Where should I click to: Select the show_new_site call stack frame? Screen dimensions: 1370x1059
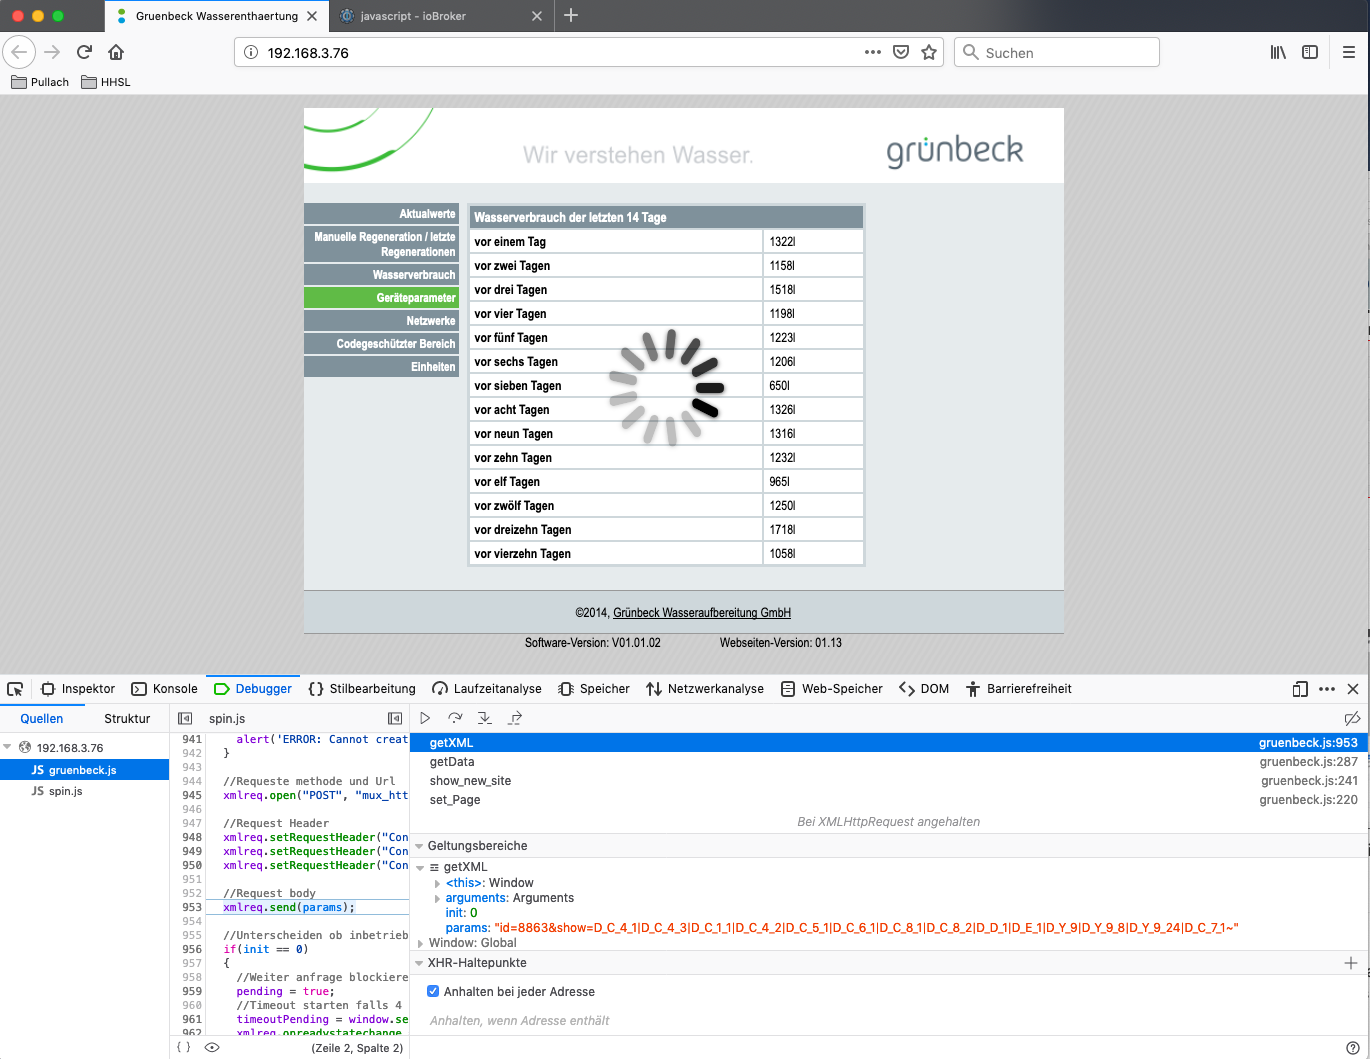pyautogui.click(x=889, y=781)
